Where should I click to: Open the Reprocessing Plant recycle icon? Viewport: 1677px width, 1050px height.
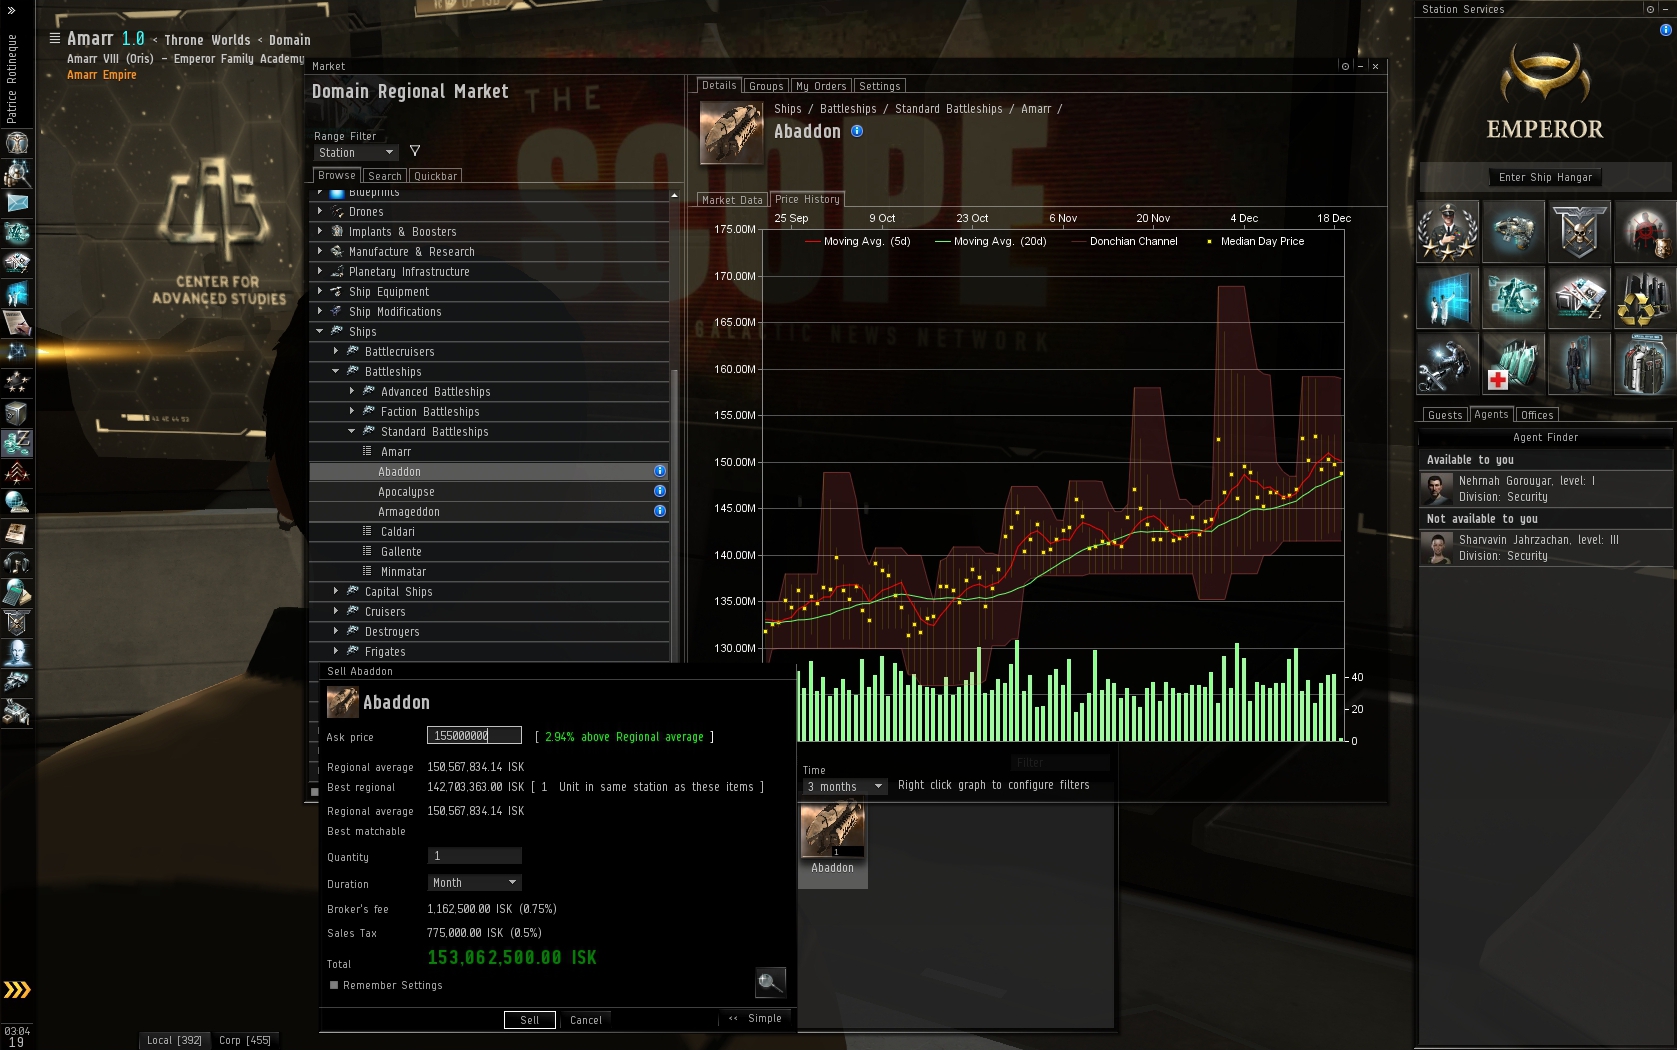1644,297
